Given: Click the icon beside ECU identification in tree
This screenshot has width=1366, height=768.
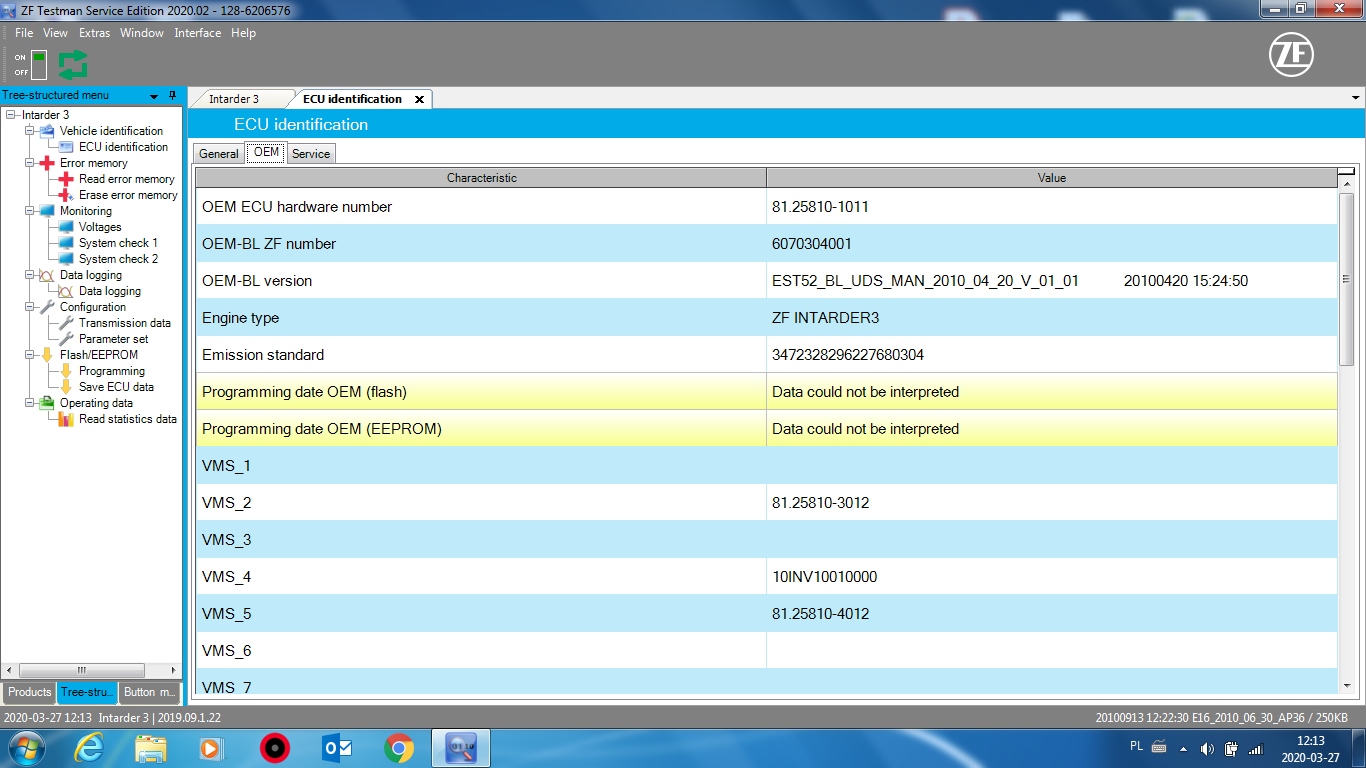Looking at the screenshot, I should pos(67,147).
